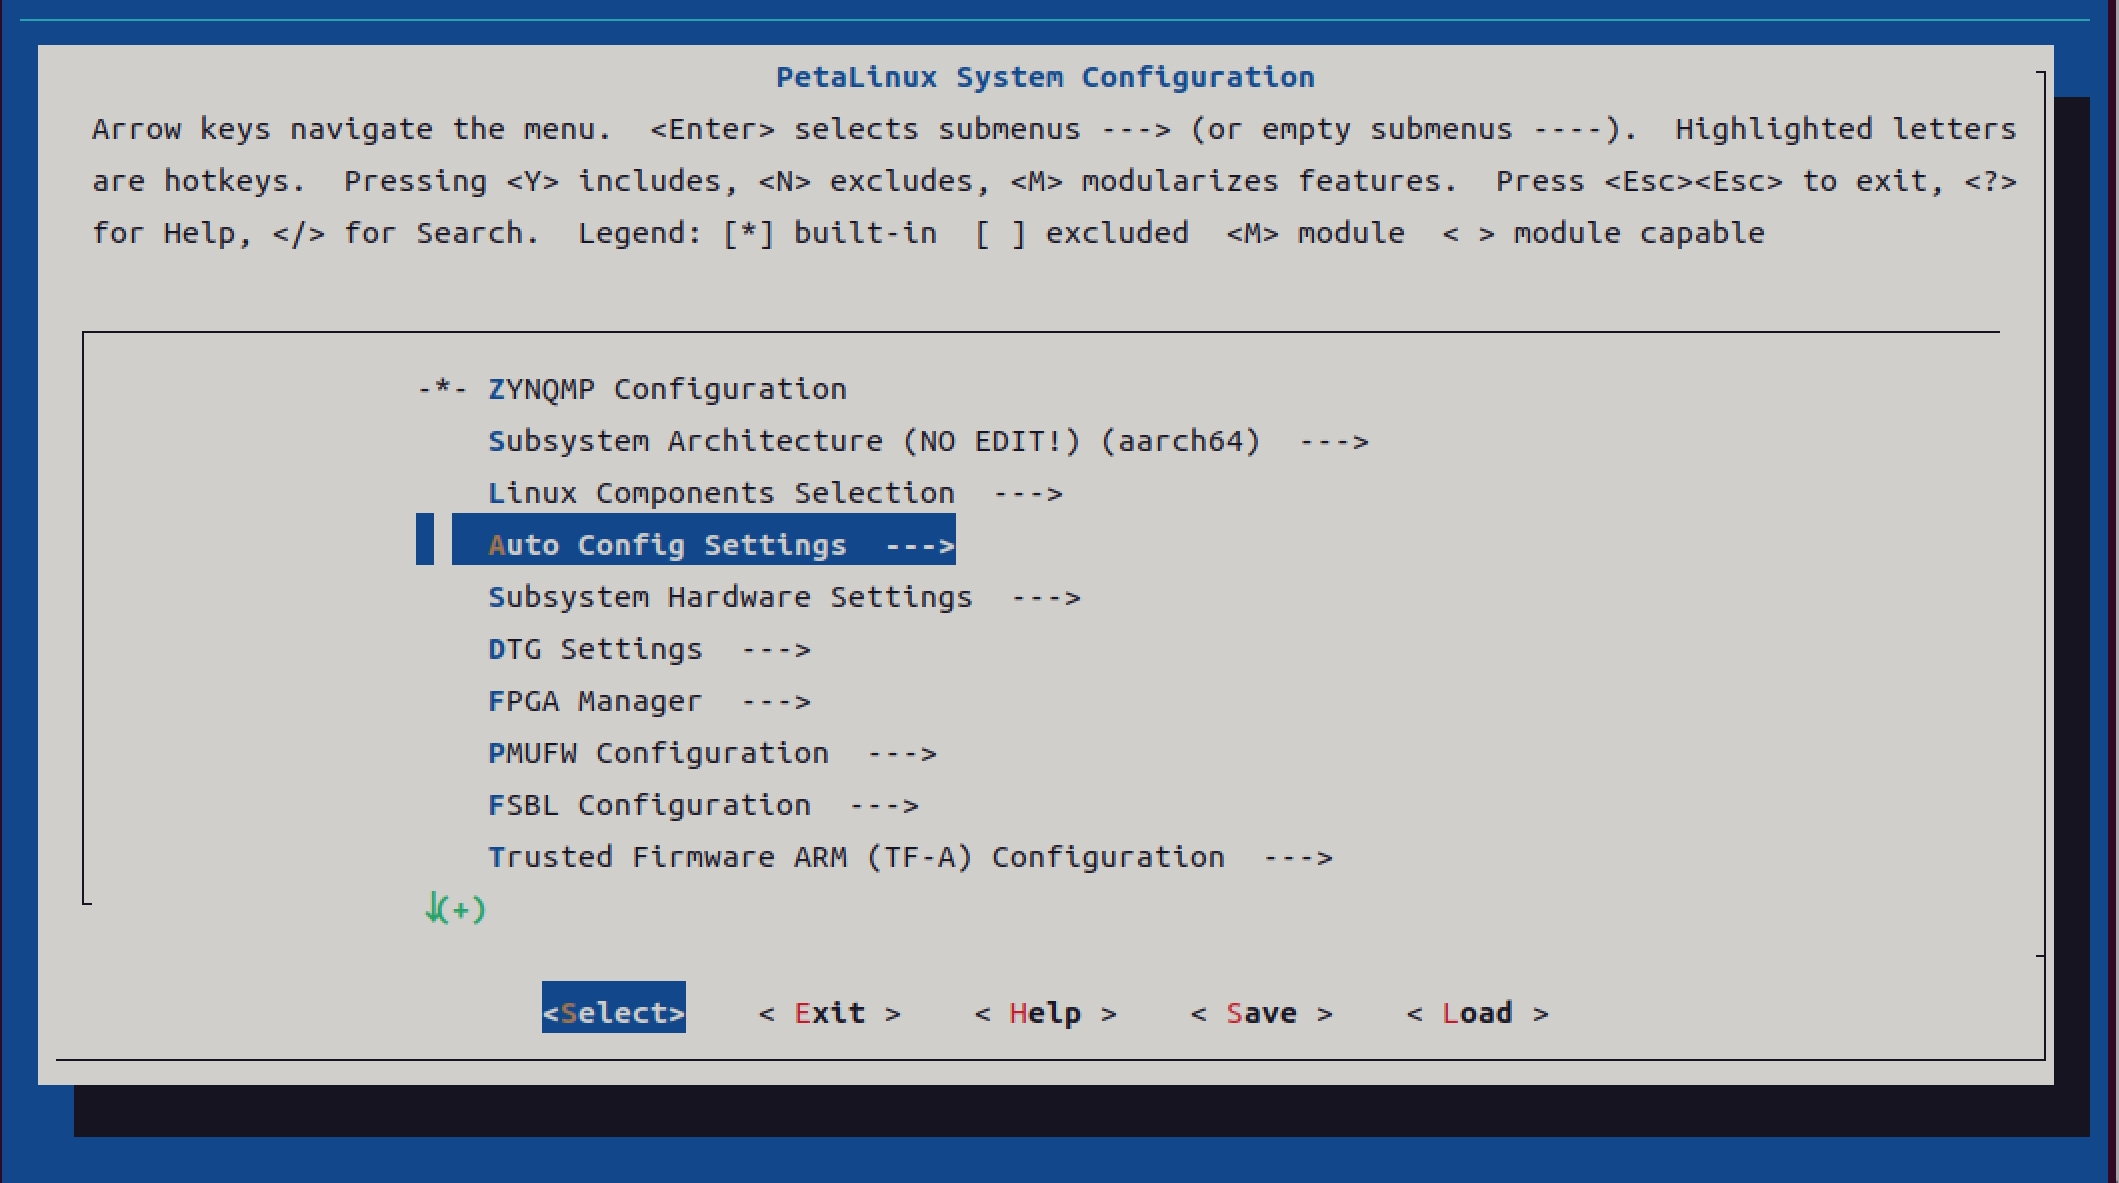Click the < Help > button

point(1046,1013)
